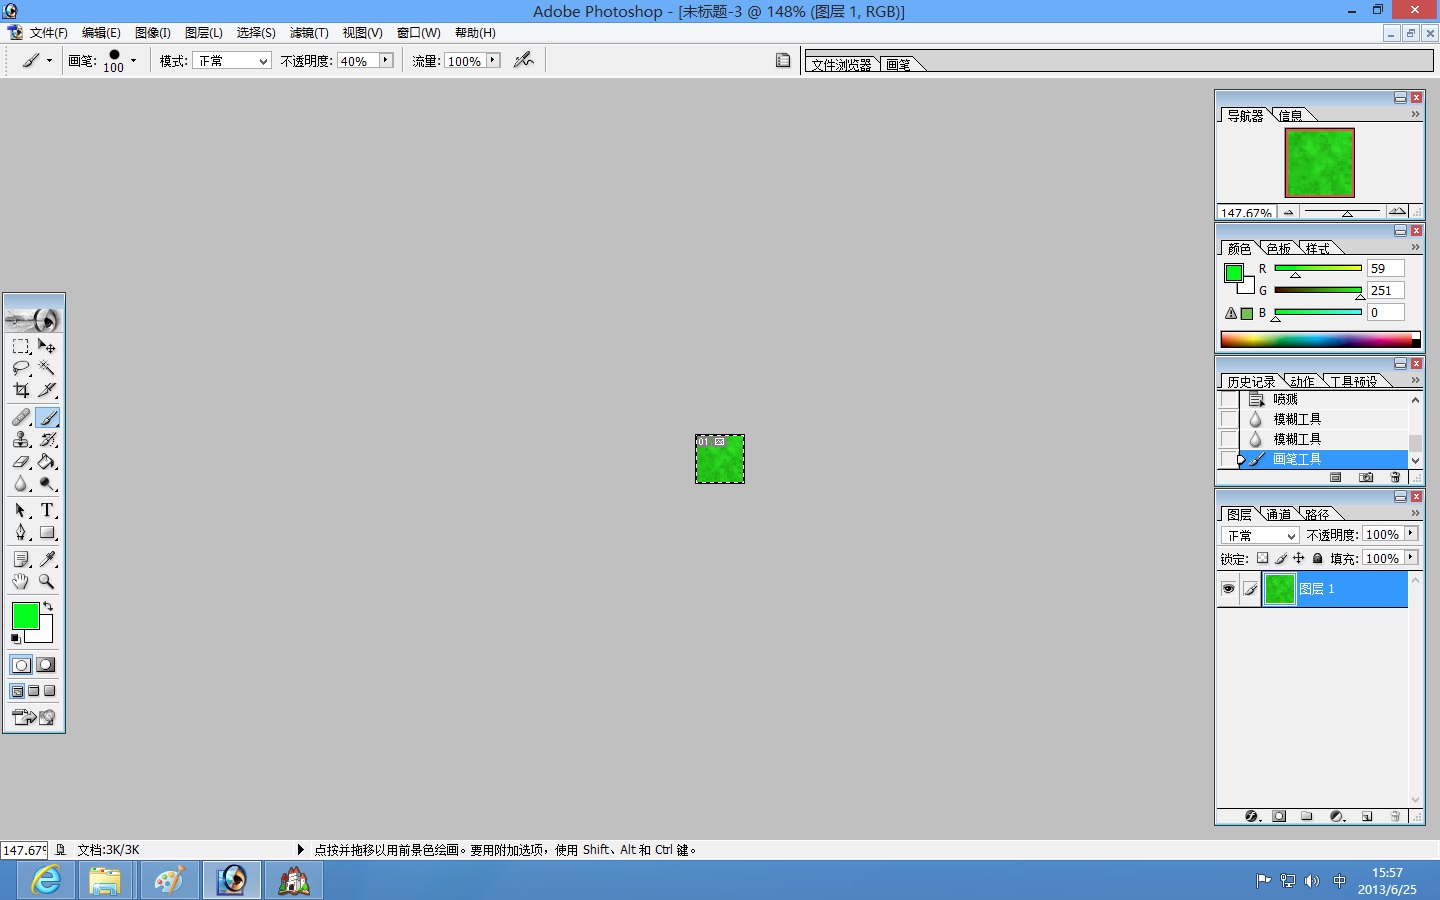Open the brush preset picker arrow

pos(133,60)
